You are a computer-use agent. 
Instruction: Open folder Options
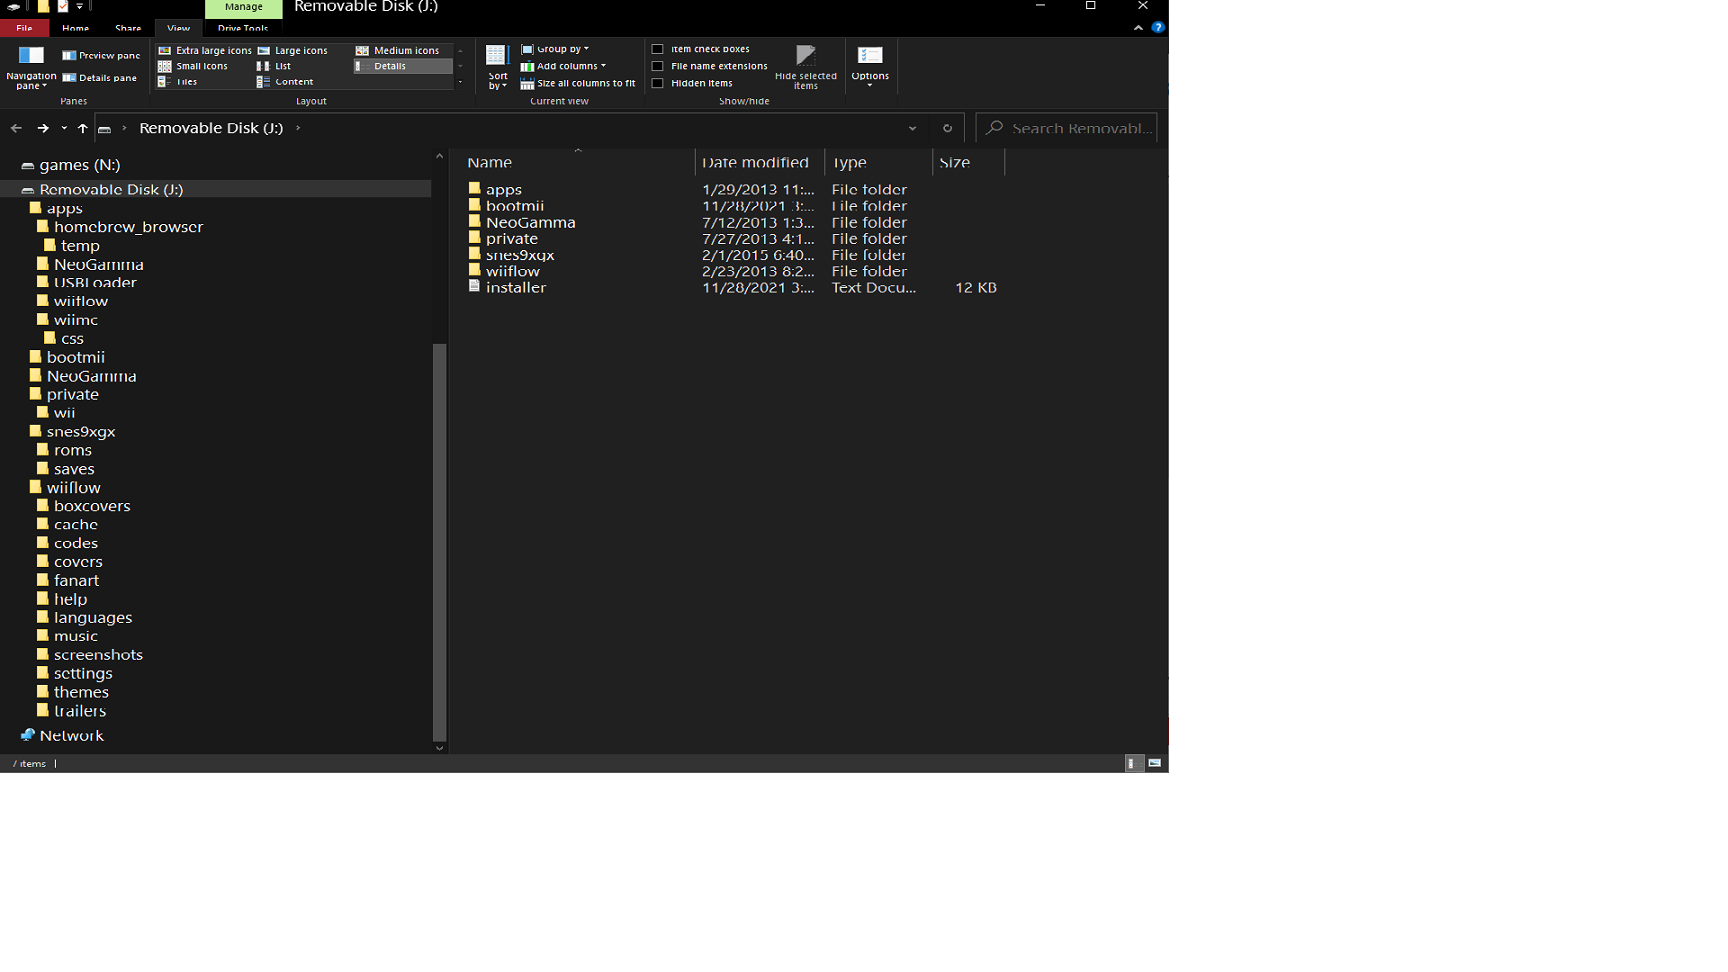pyautogui.click(x=870, y=66)
